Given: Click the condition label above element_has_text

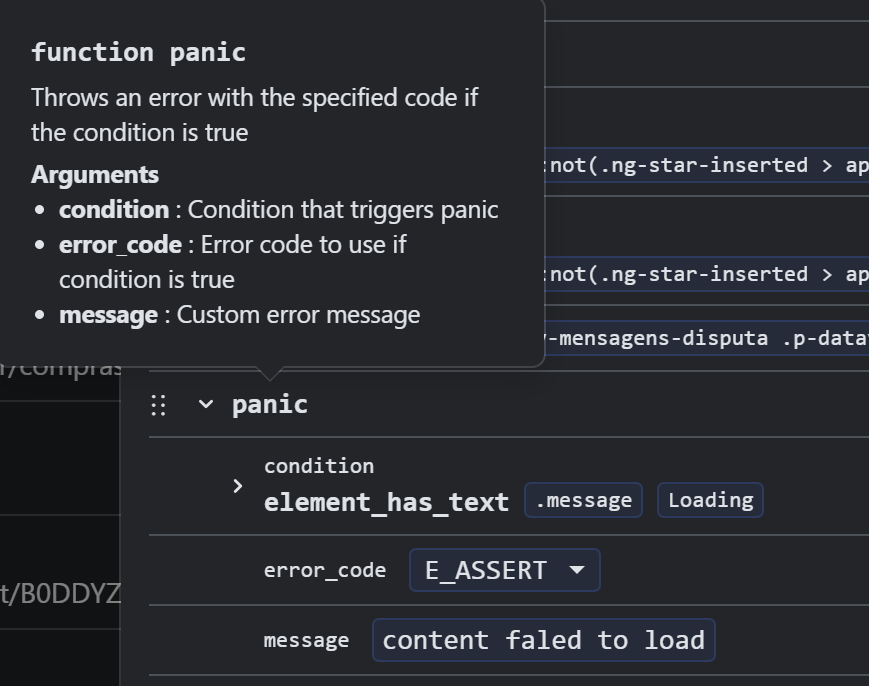Looking at the screenshot, I should coord(319,466).
